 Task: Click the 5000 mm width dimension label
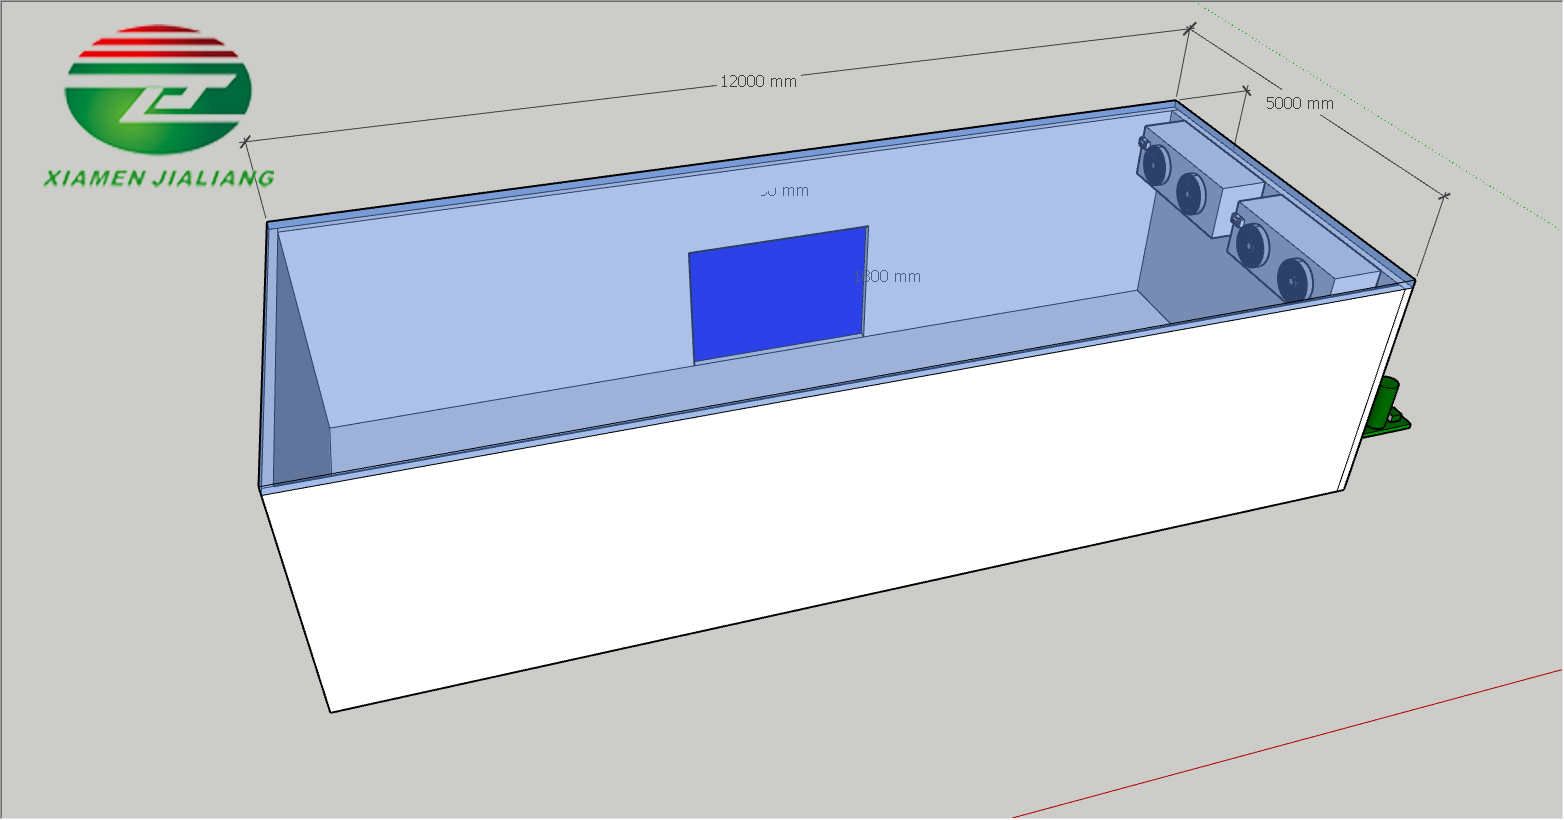click(1299, 102)
